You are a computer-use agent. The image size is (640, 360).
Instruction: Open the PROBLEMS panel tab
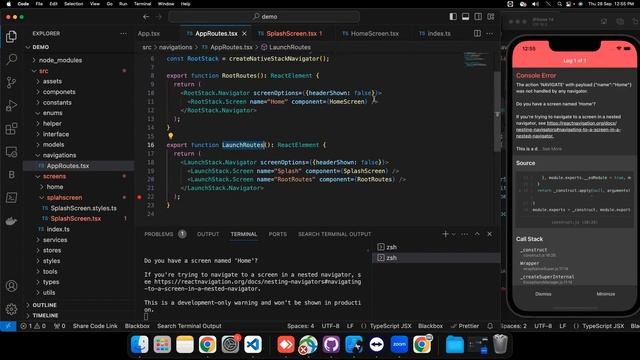tap(159, 234)
